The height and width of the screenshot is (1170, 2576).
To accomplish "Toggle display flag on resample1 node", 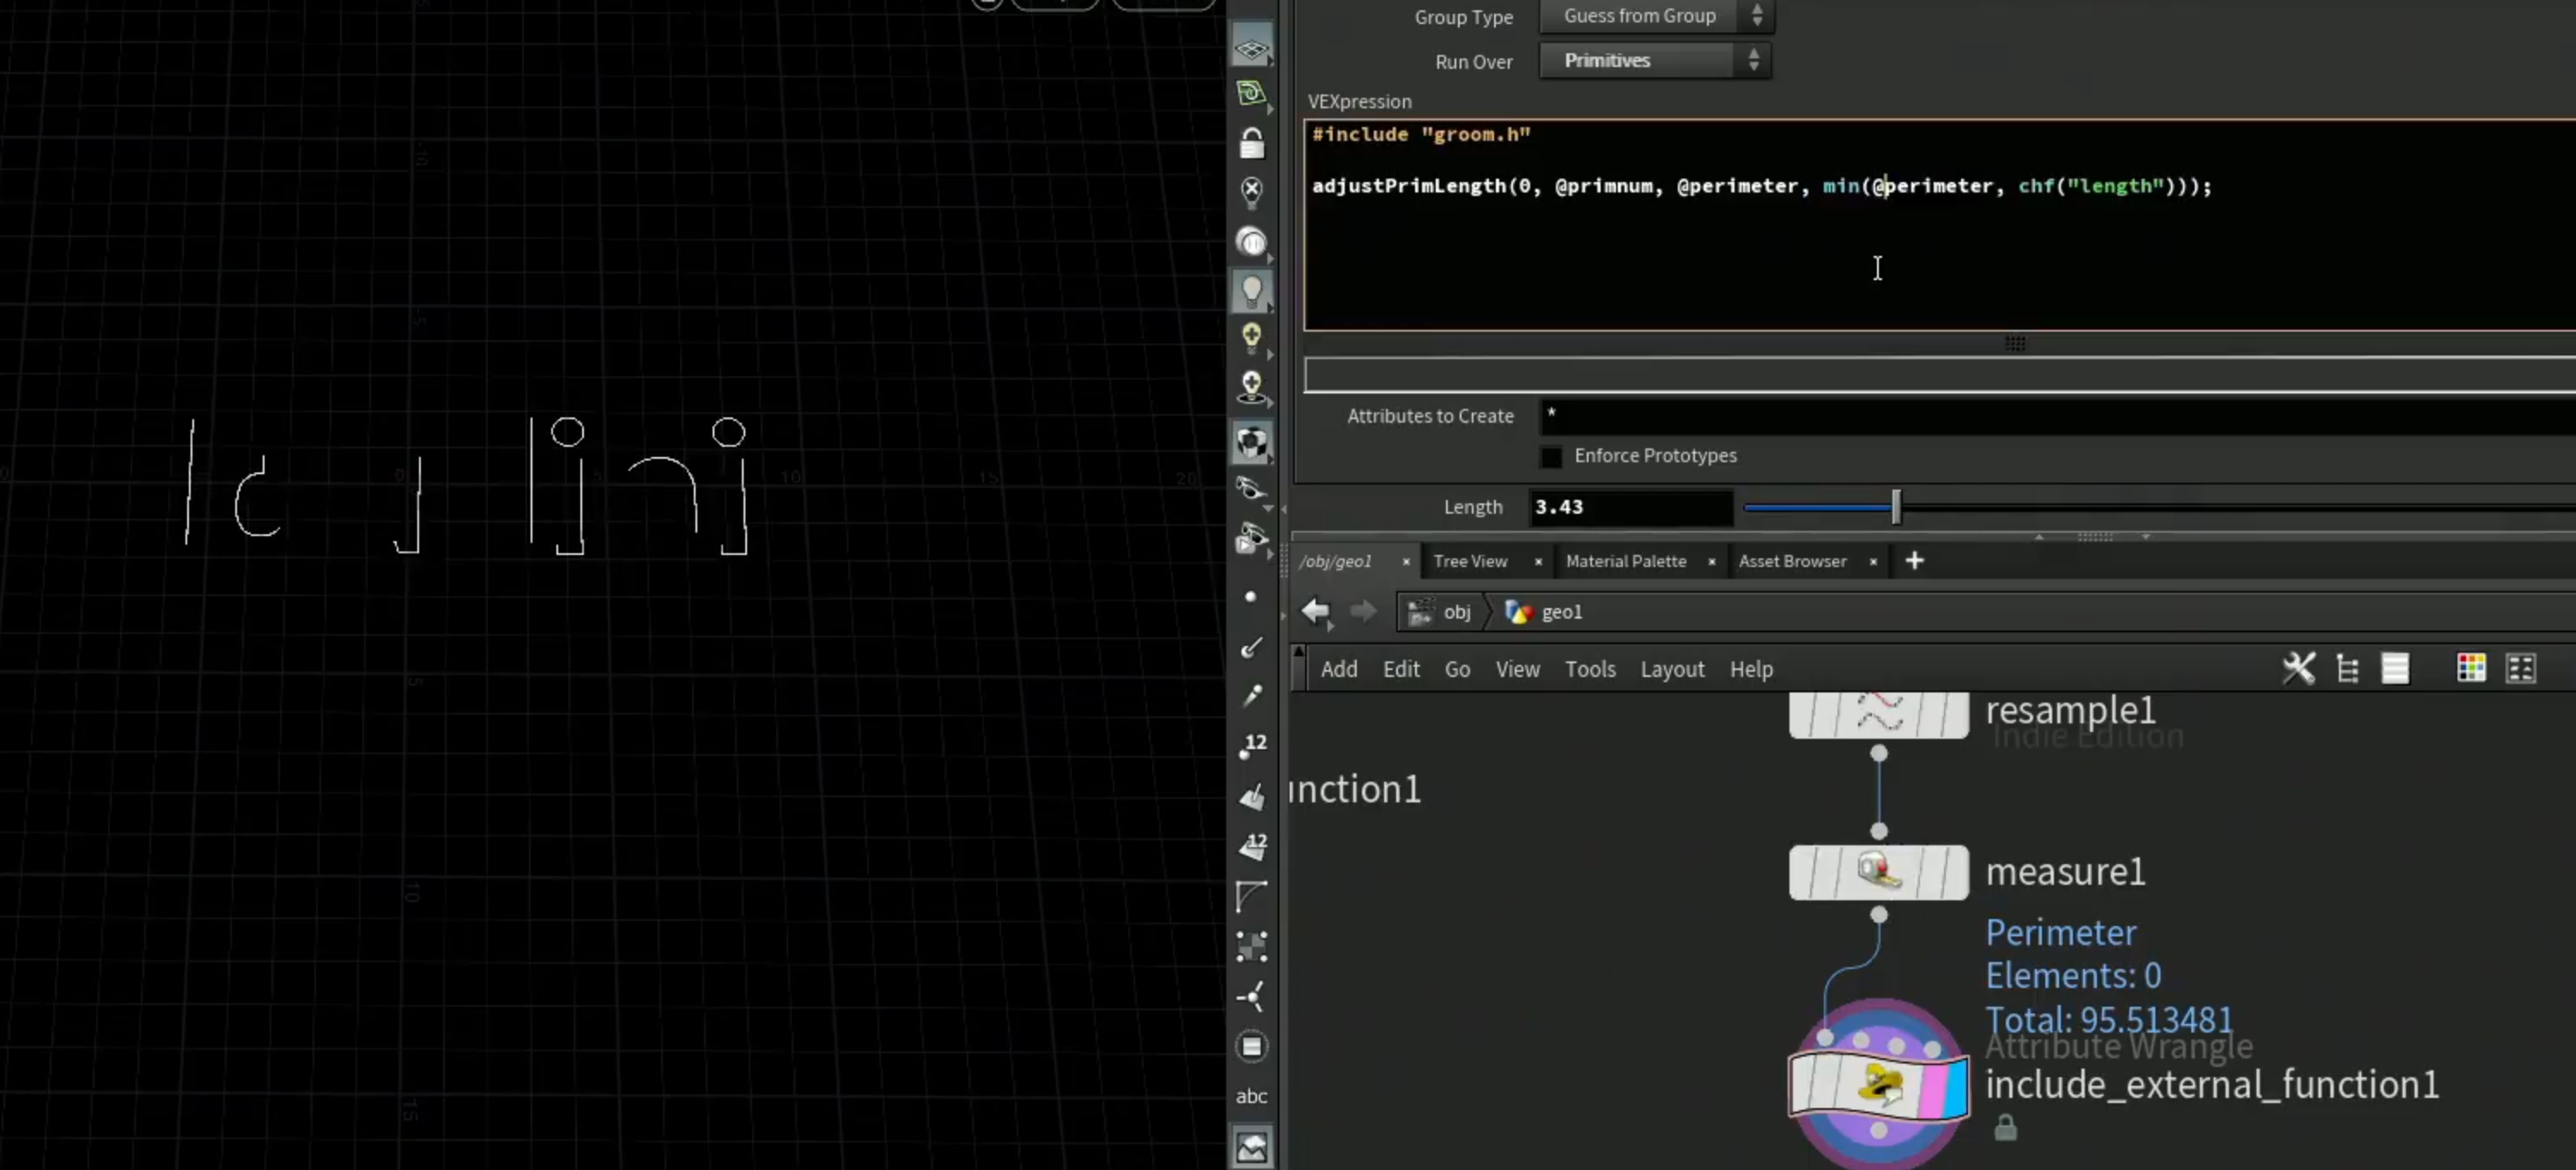I will coord(1955,714).
